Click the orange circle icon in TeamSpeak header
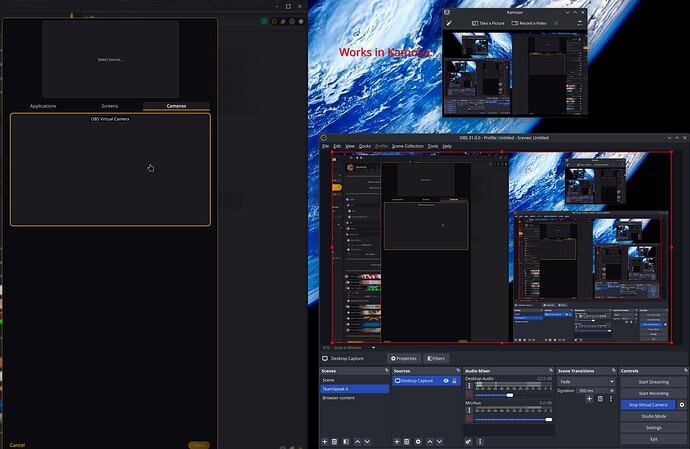Screen dimensions: 690x449 point(274,21)
